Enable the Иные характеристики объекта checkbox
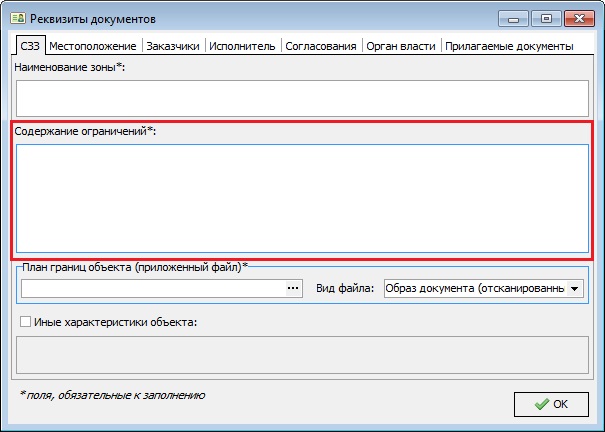The width and height of the screenshot is (605, 432). [25, 322]
